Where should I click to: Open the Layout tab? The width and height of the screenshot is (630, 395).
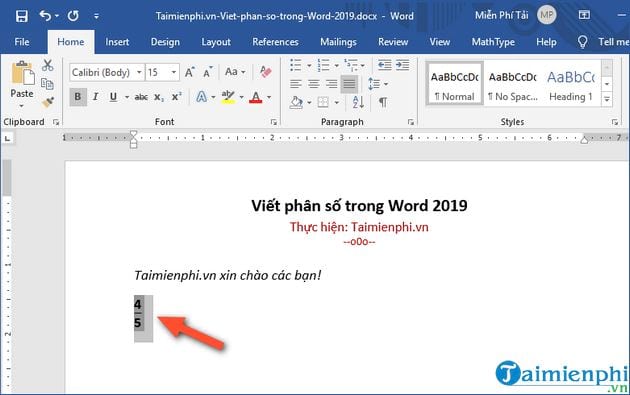(x=216, y=42)
